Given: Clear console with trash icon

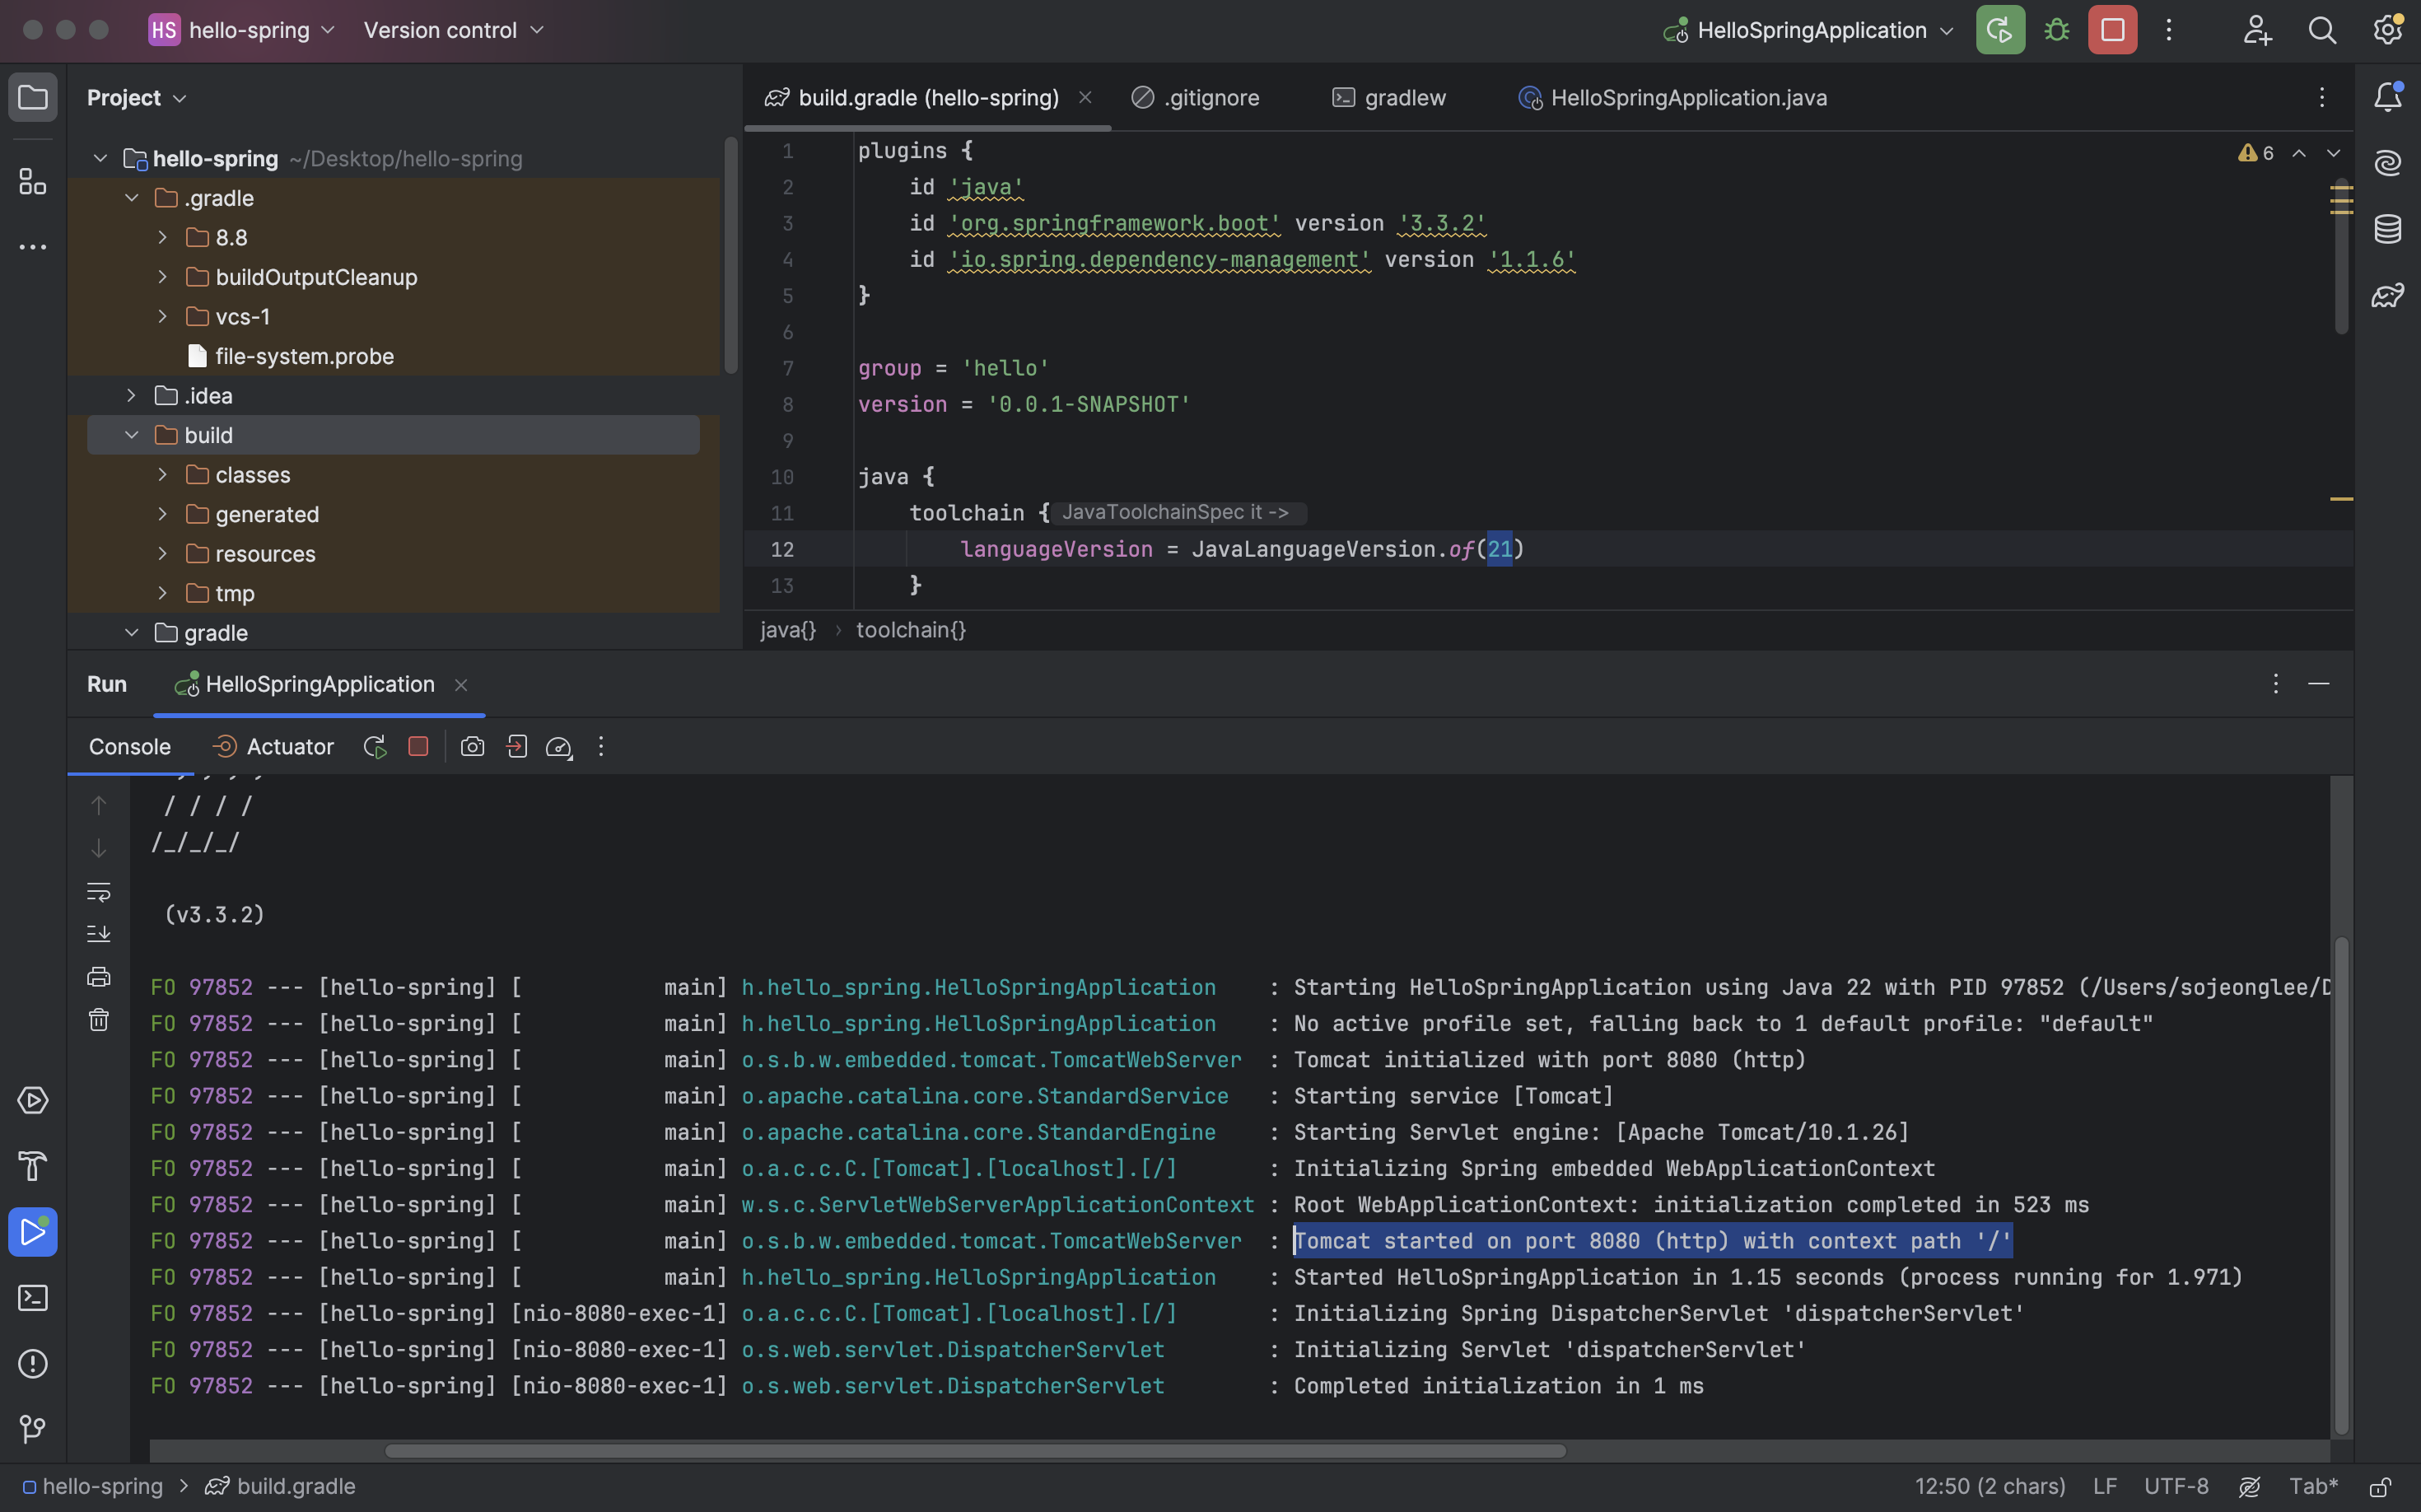Looking at the screenshot, I should pyautogui.click(x=98, y=1020).
